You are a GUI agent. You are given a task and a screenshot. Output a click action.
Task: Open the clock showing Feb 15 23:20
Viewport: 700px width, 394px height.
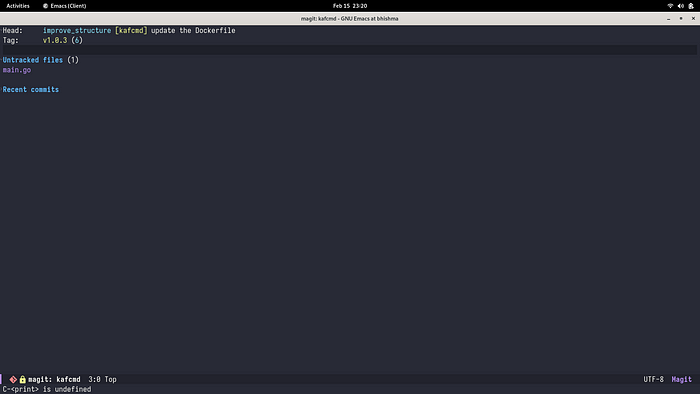(350, 6)
